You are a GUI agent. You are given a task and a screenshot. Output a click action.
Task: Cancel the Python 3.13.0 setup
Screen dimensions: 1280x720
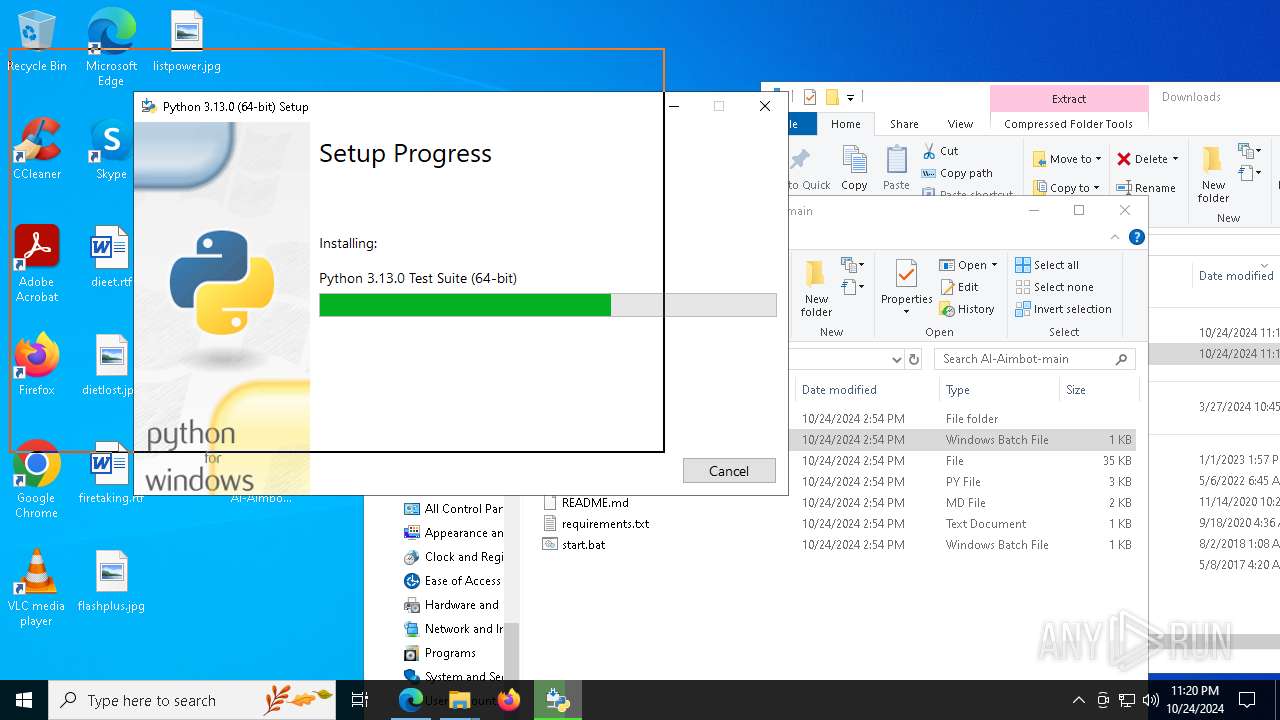click(729, 471)
